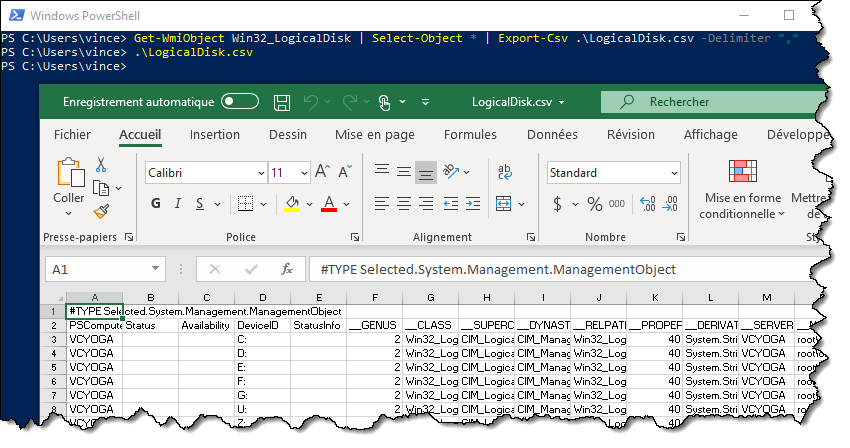Click the Coller paste icon

click(x=70, y=172)
